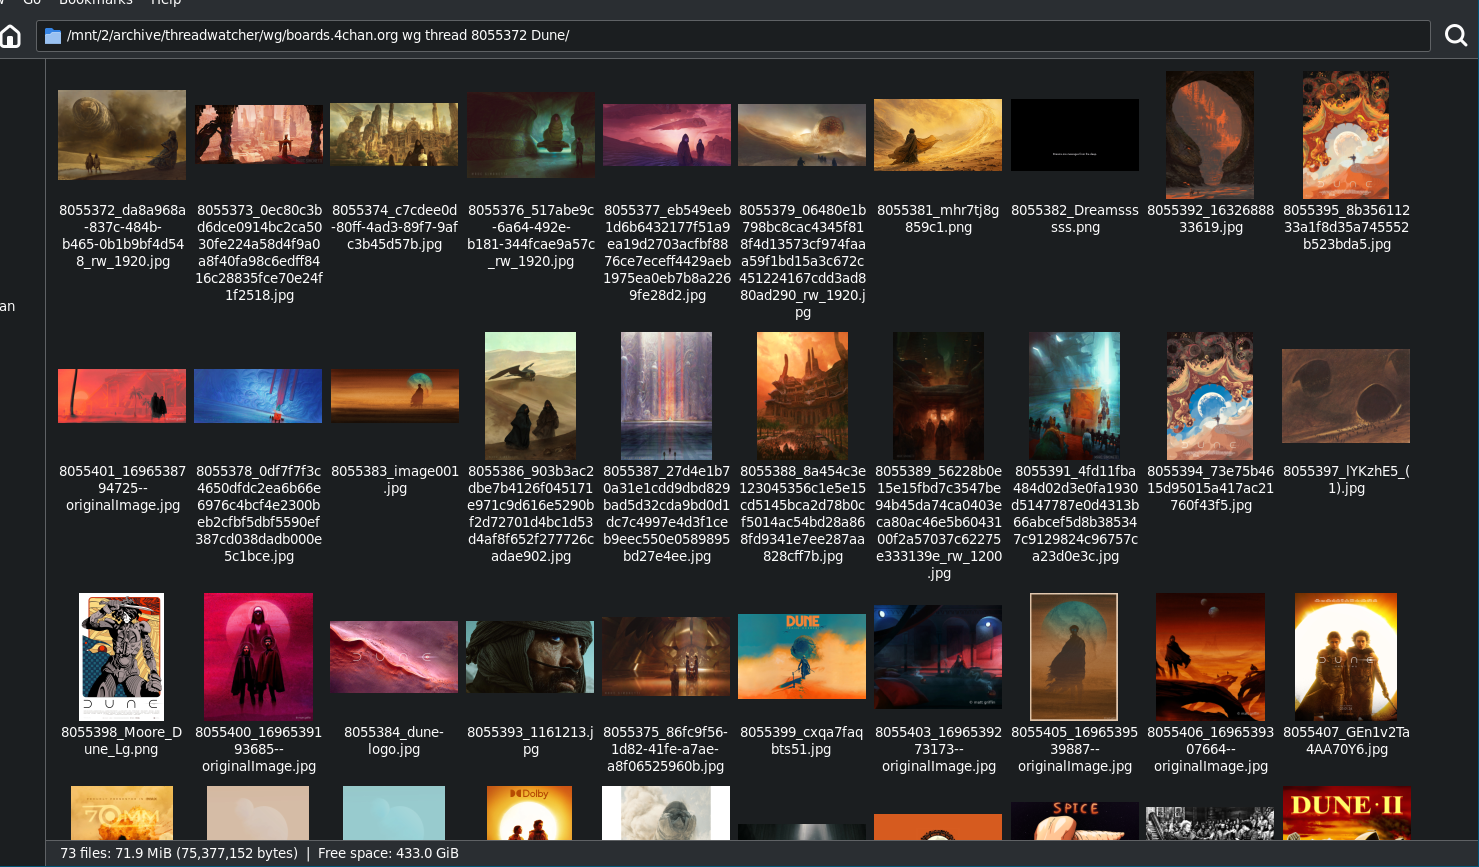Open the Help menu
This screenshot has height=867, width=1479.
pos(166,3)
